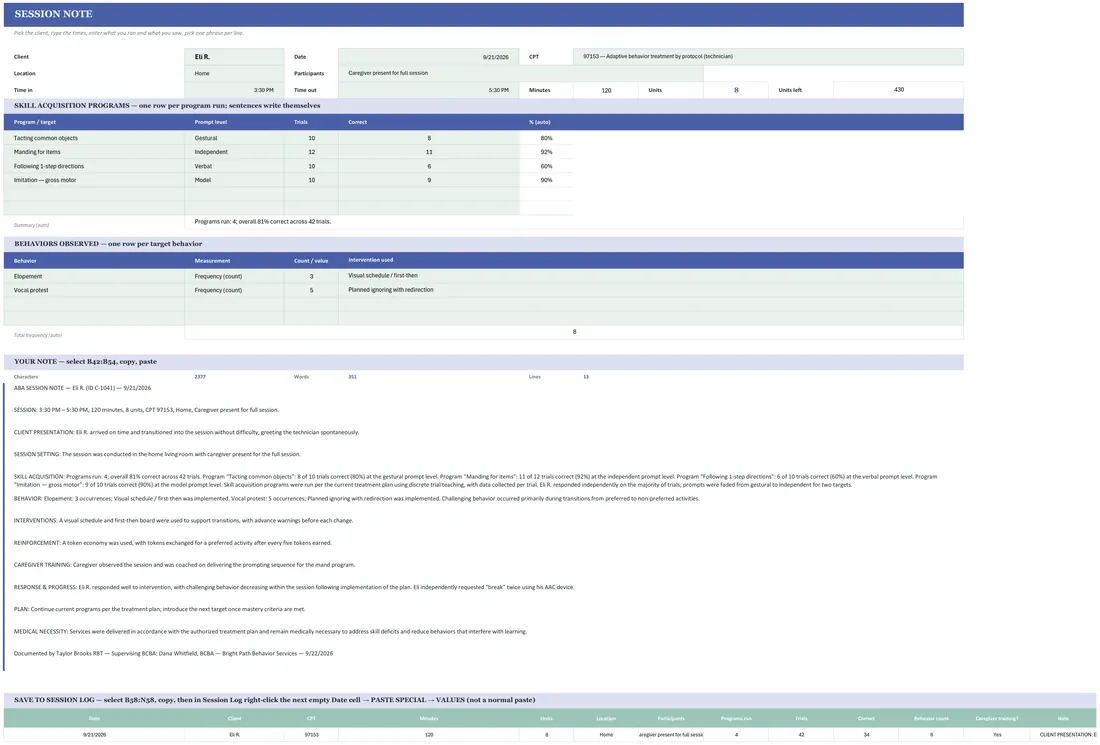Click the Date field 9/21/2026 in header
The width and height of the screenshot is (1100, 745).
pyautogui.click(x=429, y=57)
